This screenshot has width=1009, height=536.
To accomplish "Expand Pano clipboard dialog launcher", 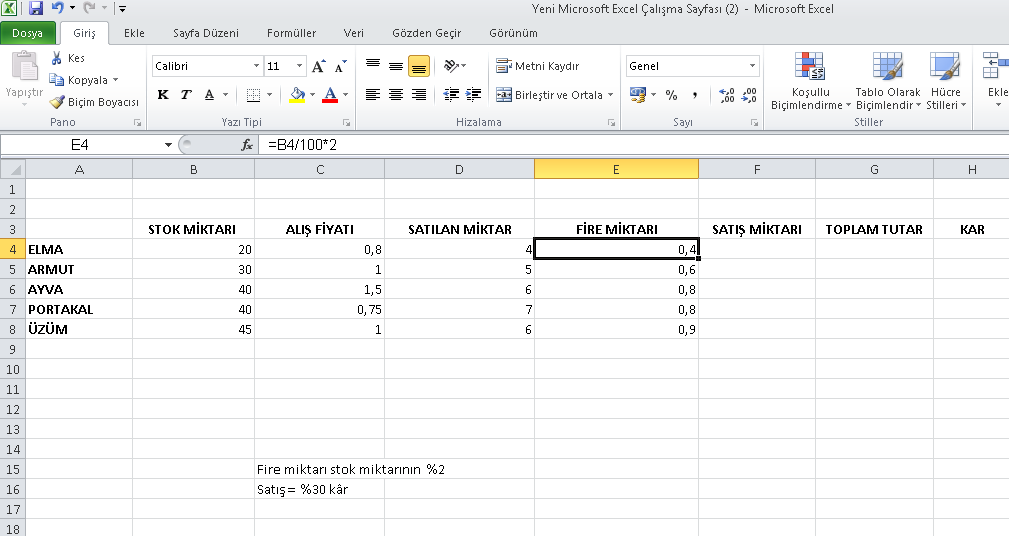I will click(x=137, y=122).
